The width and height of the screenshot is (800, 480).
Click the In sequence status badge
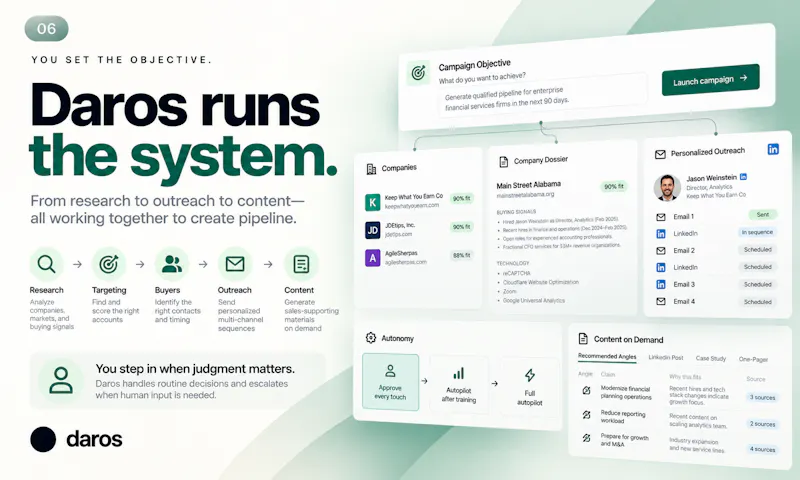[x=757, y=232]
